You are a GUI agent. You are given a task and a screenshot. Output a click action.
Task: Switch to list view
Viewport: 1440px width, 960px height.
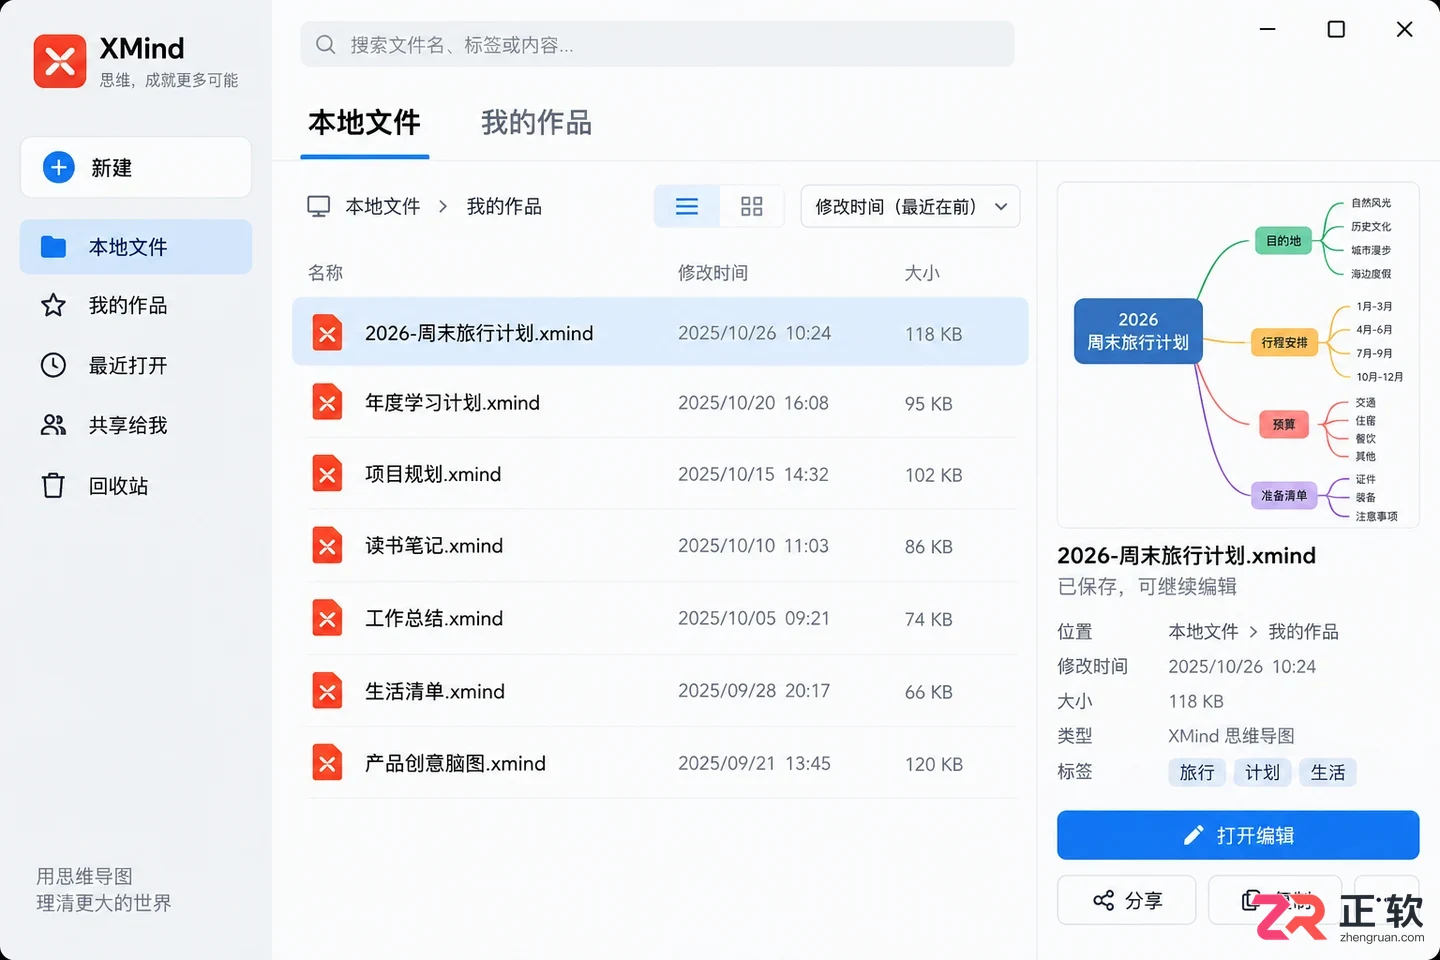pyautogui.click(x=687, y=206)
